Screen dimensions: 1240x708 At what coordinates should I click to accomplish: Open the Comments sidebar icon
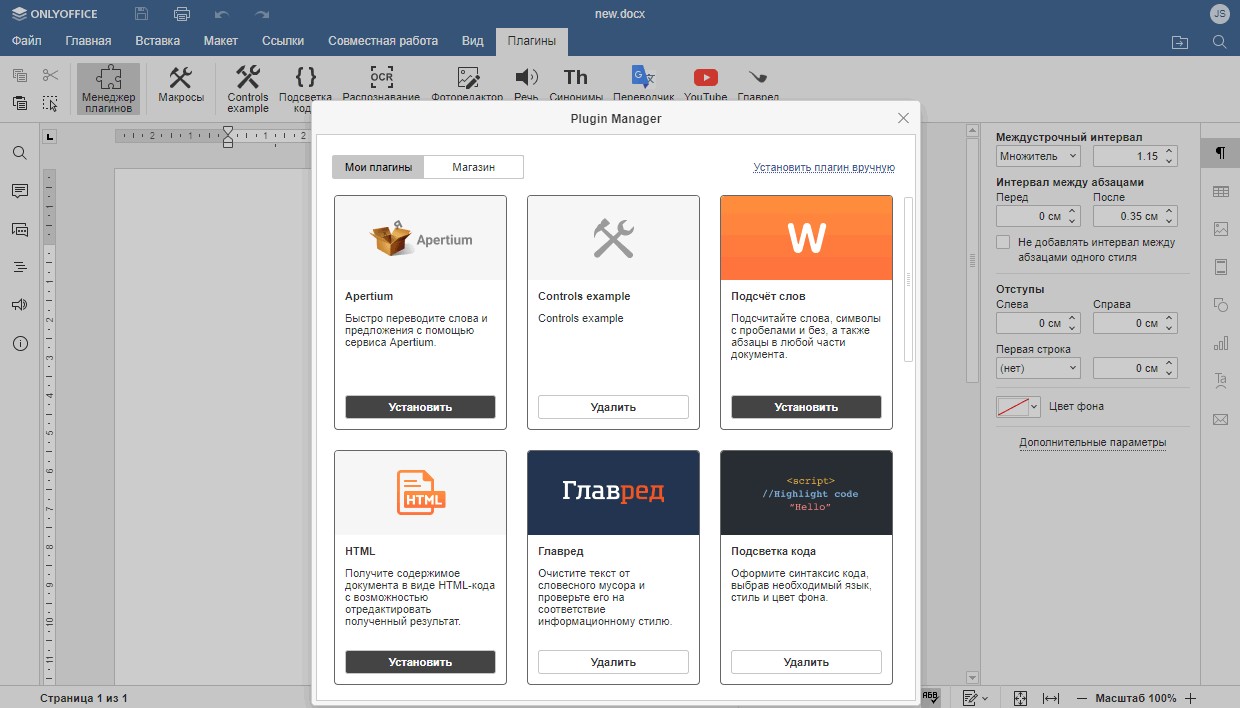click(x=20, y=191)
